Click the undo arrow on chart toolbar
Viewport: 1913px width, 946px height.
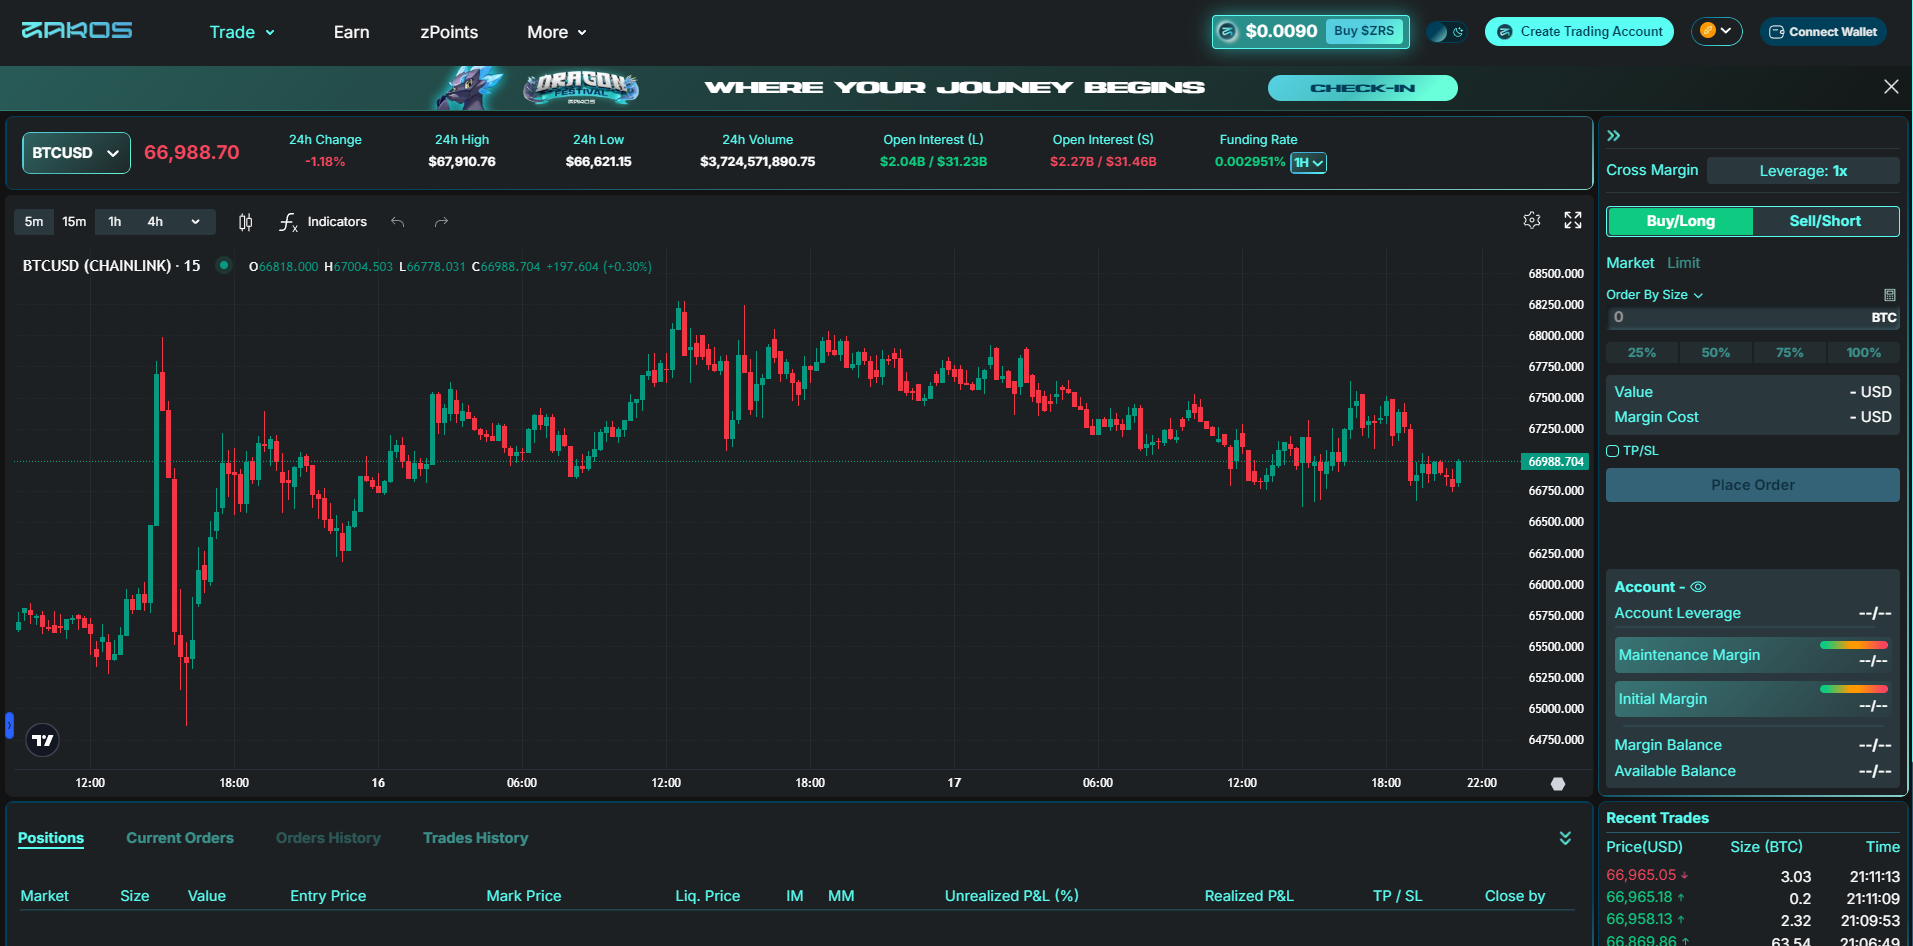click(398, 222)
